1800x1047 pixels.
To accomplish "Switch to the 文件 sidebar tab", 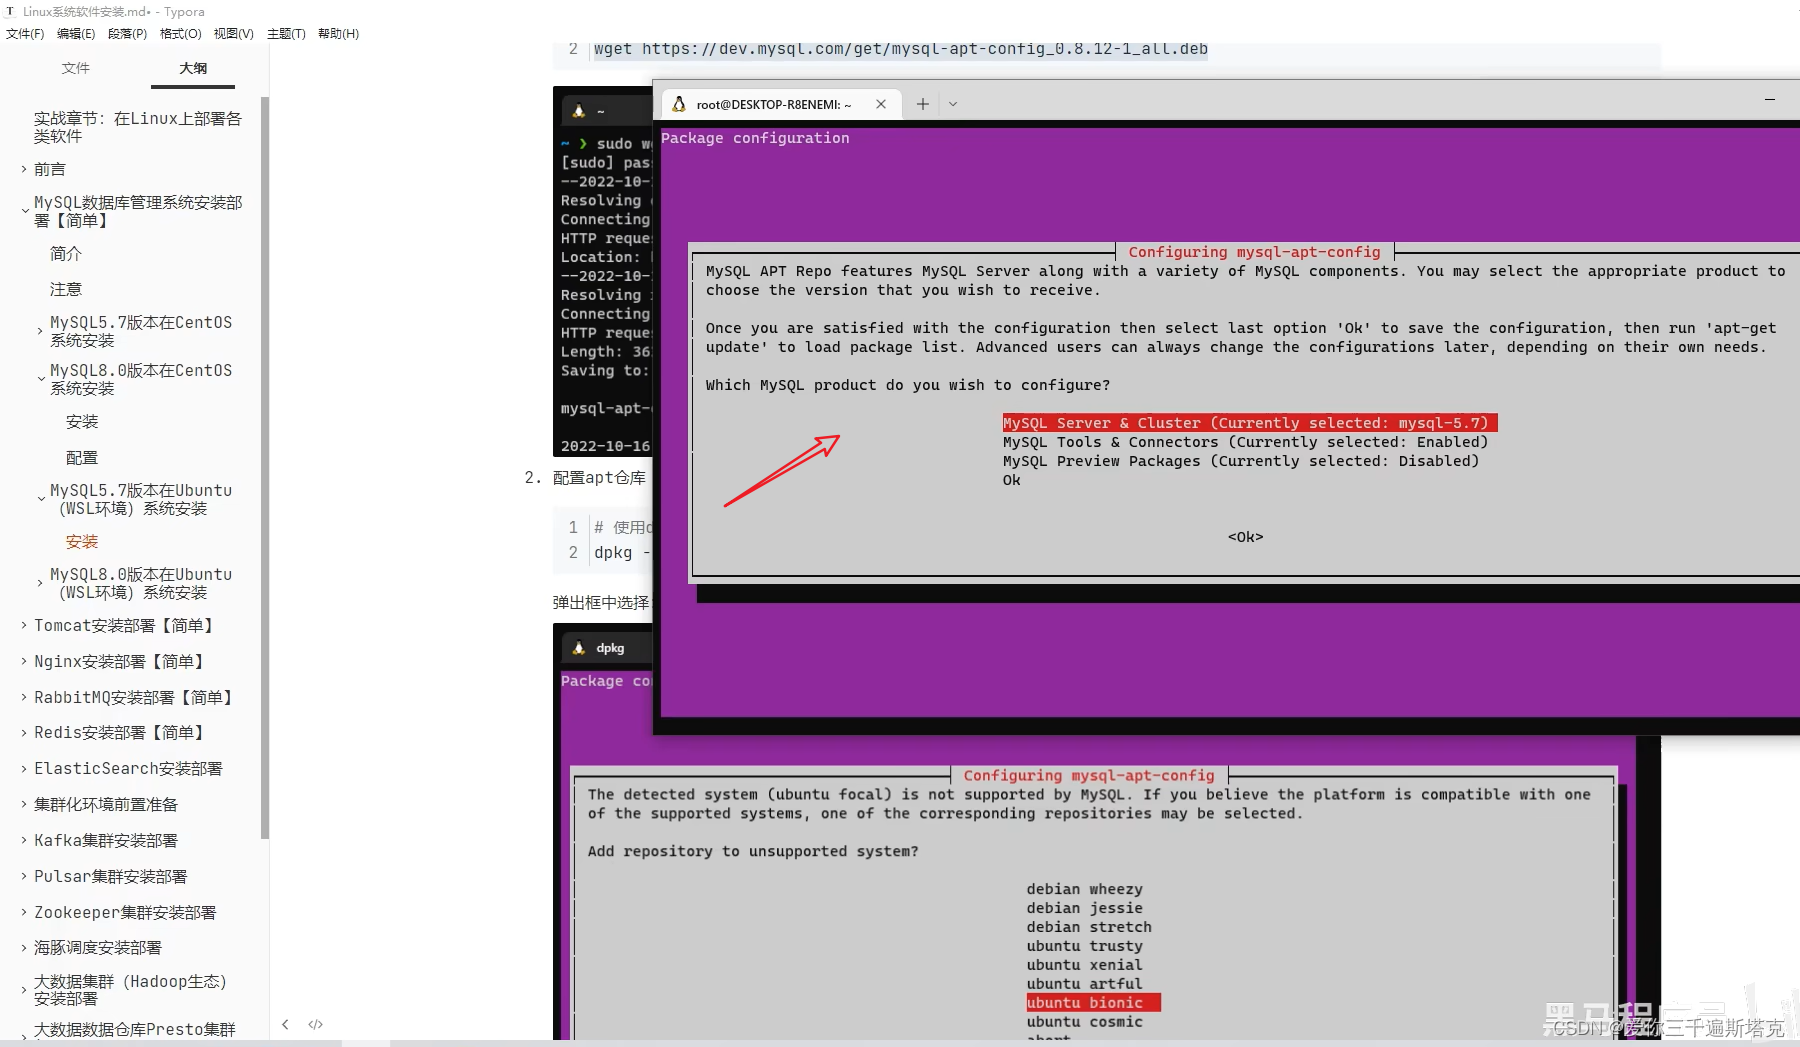I will [x=76, y=68].
